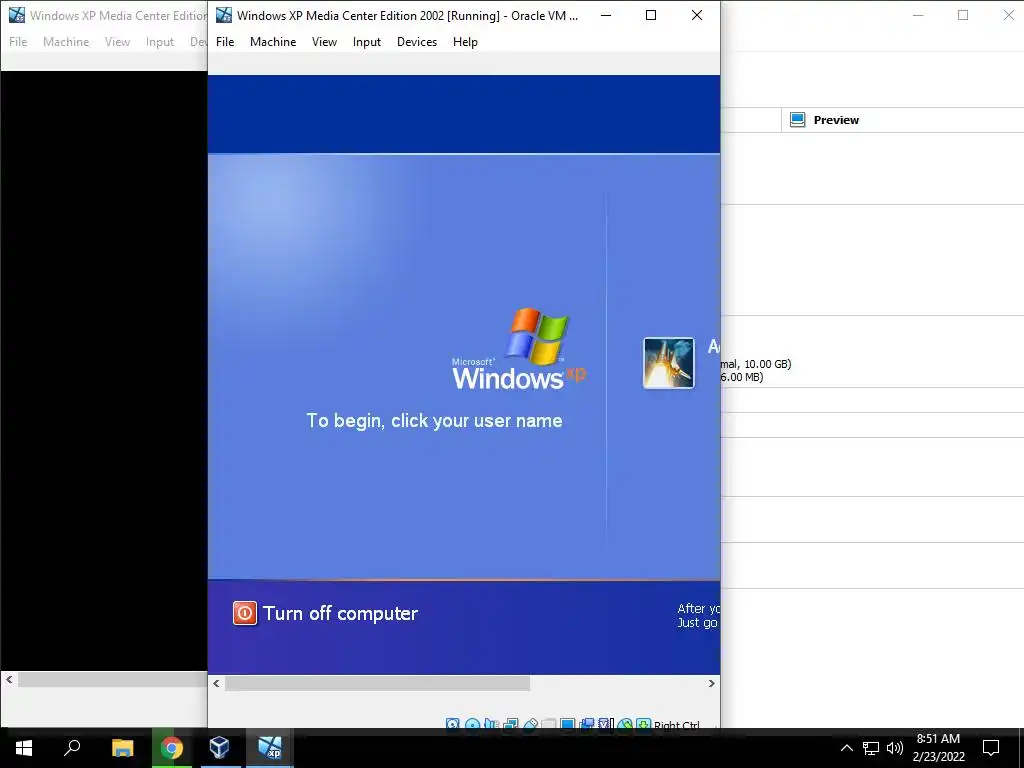Select the XP virtual machine taskbar icon
Viewport: 1024px width, 768px height.
click(x=269, y=748)
